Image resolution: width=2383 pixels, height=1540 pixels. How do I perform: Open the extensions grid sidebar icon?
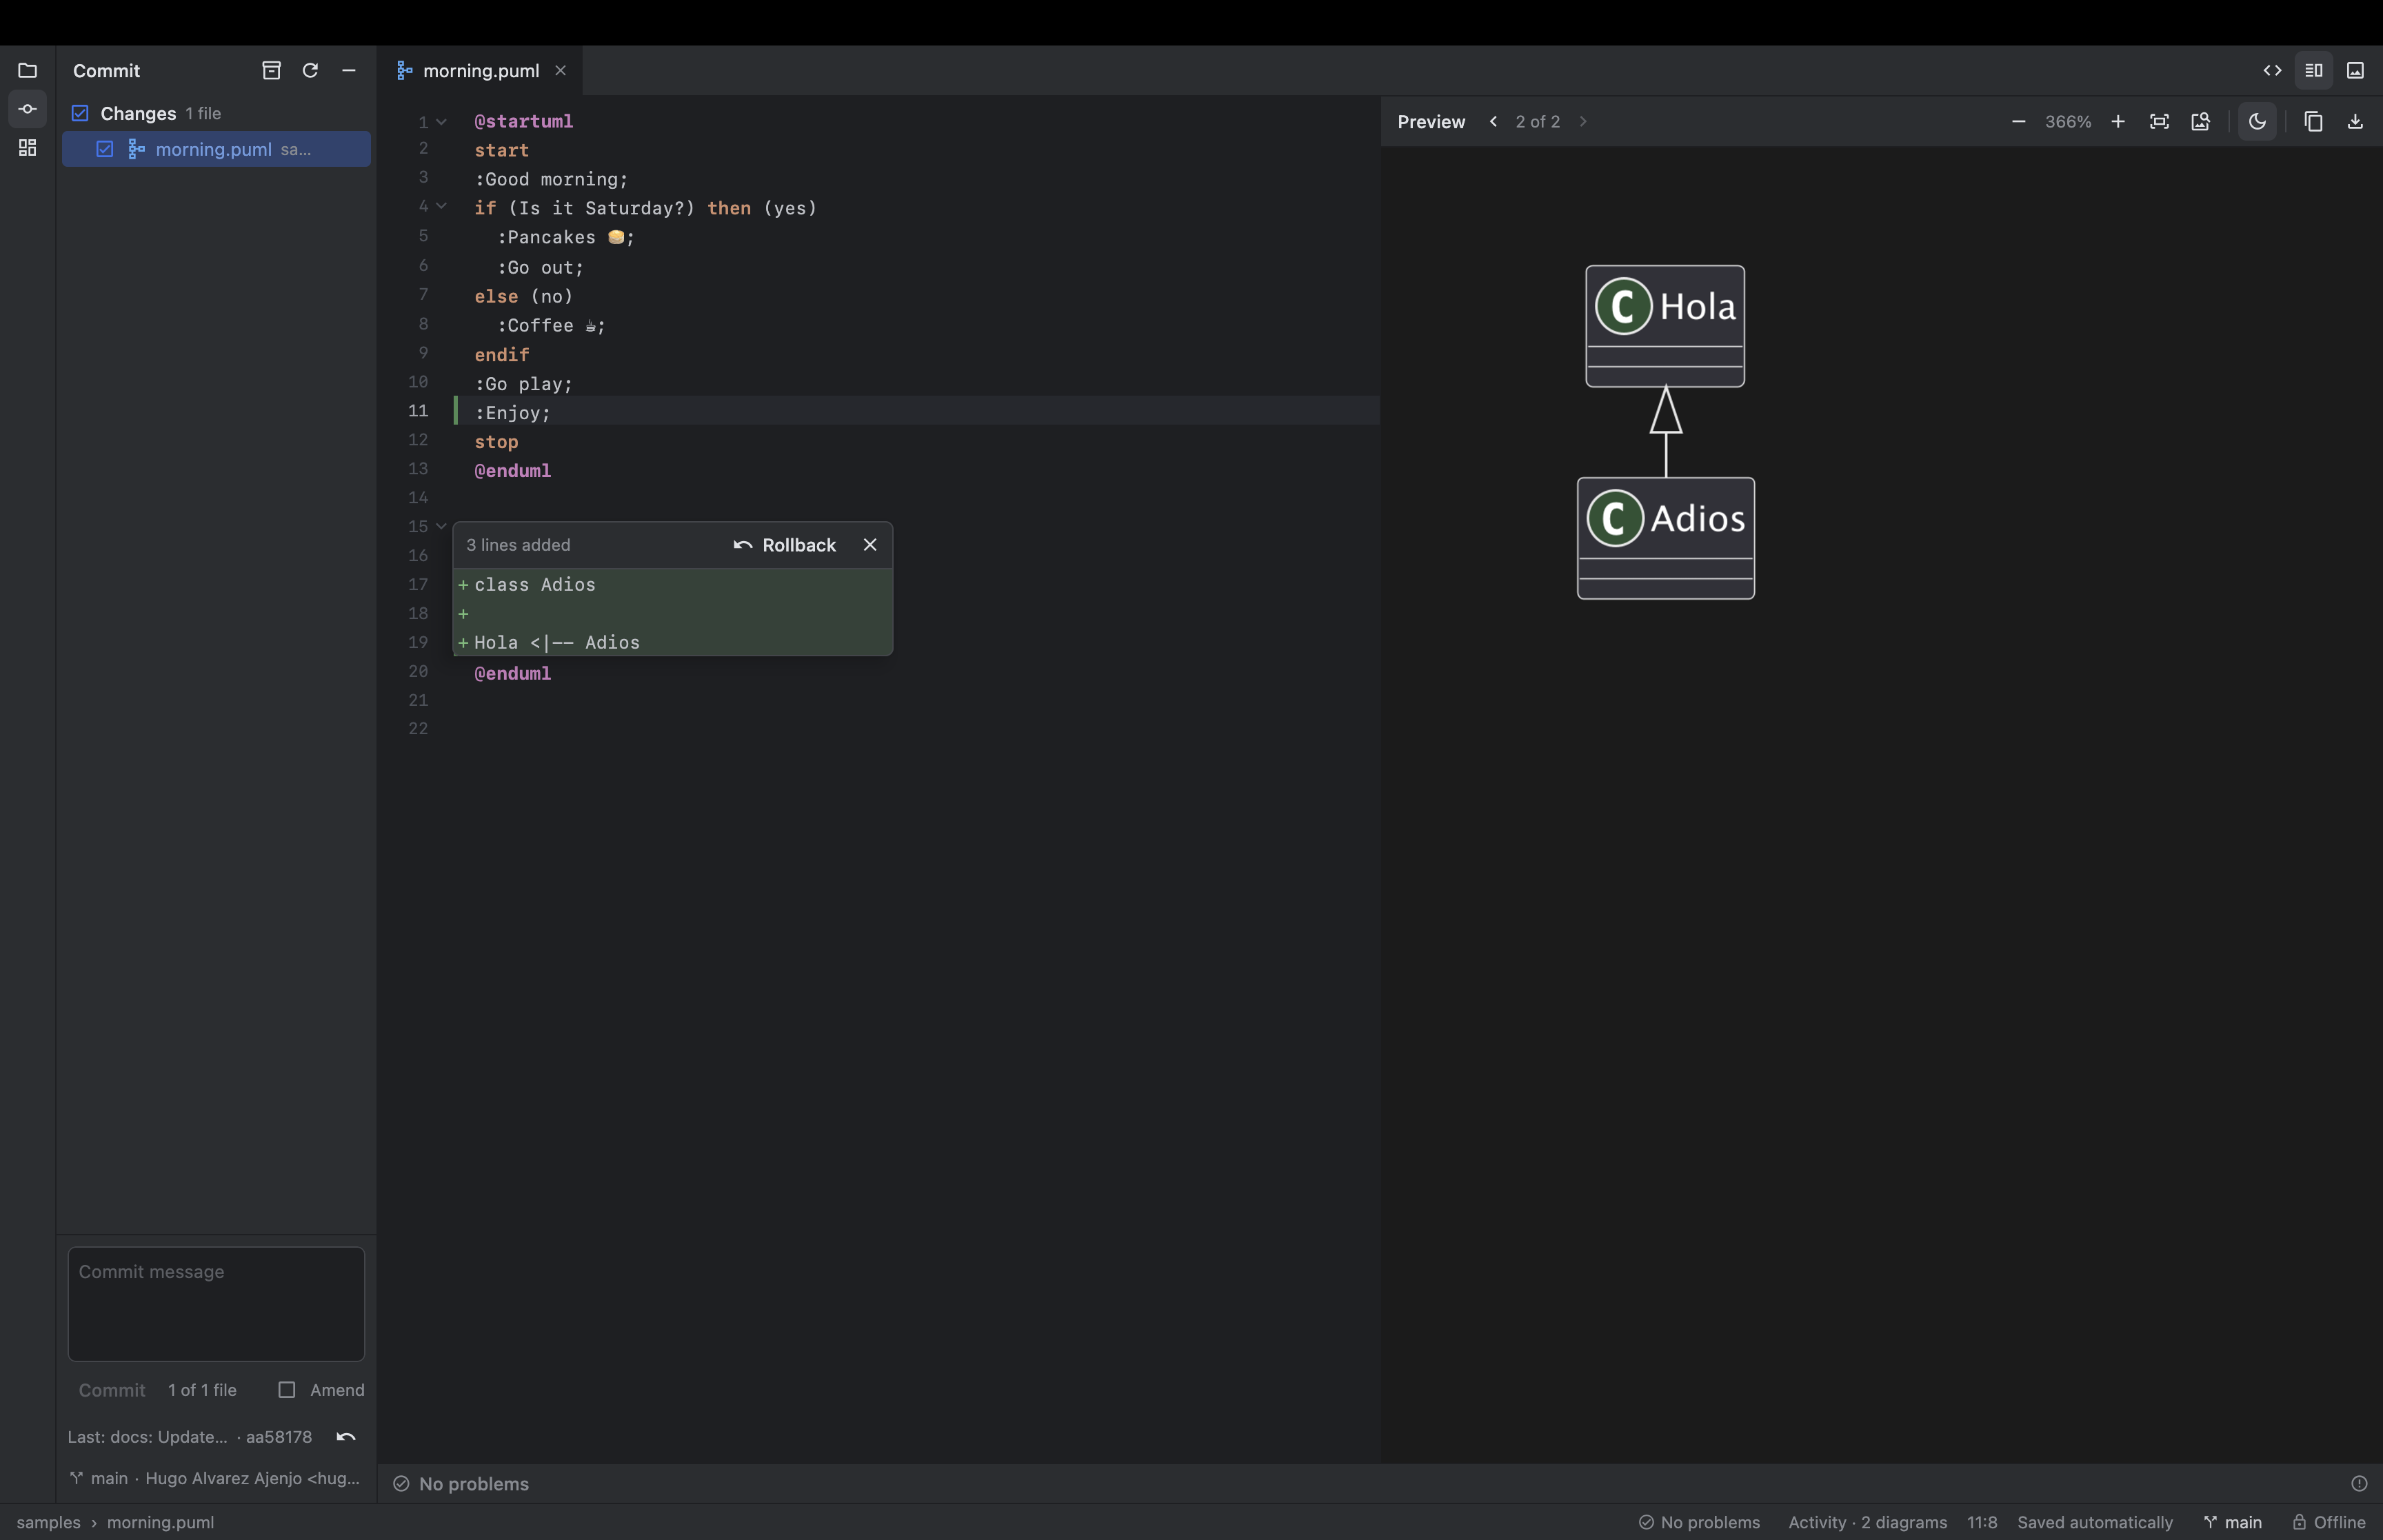(27, 148)
